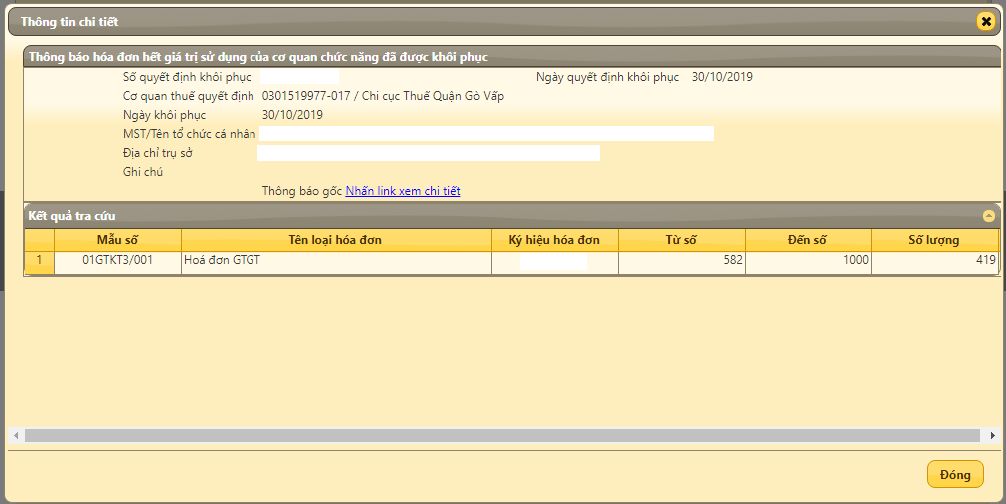Click the Ghi chú label

pos(143,172)
